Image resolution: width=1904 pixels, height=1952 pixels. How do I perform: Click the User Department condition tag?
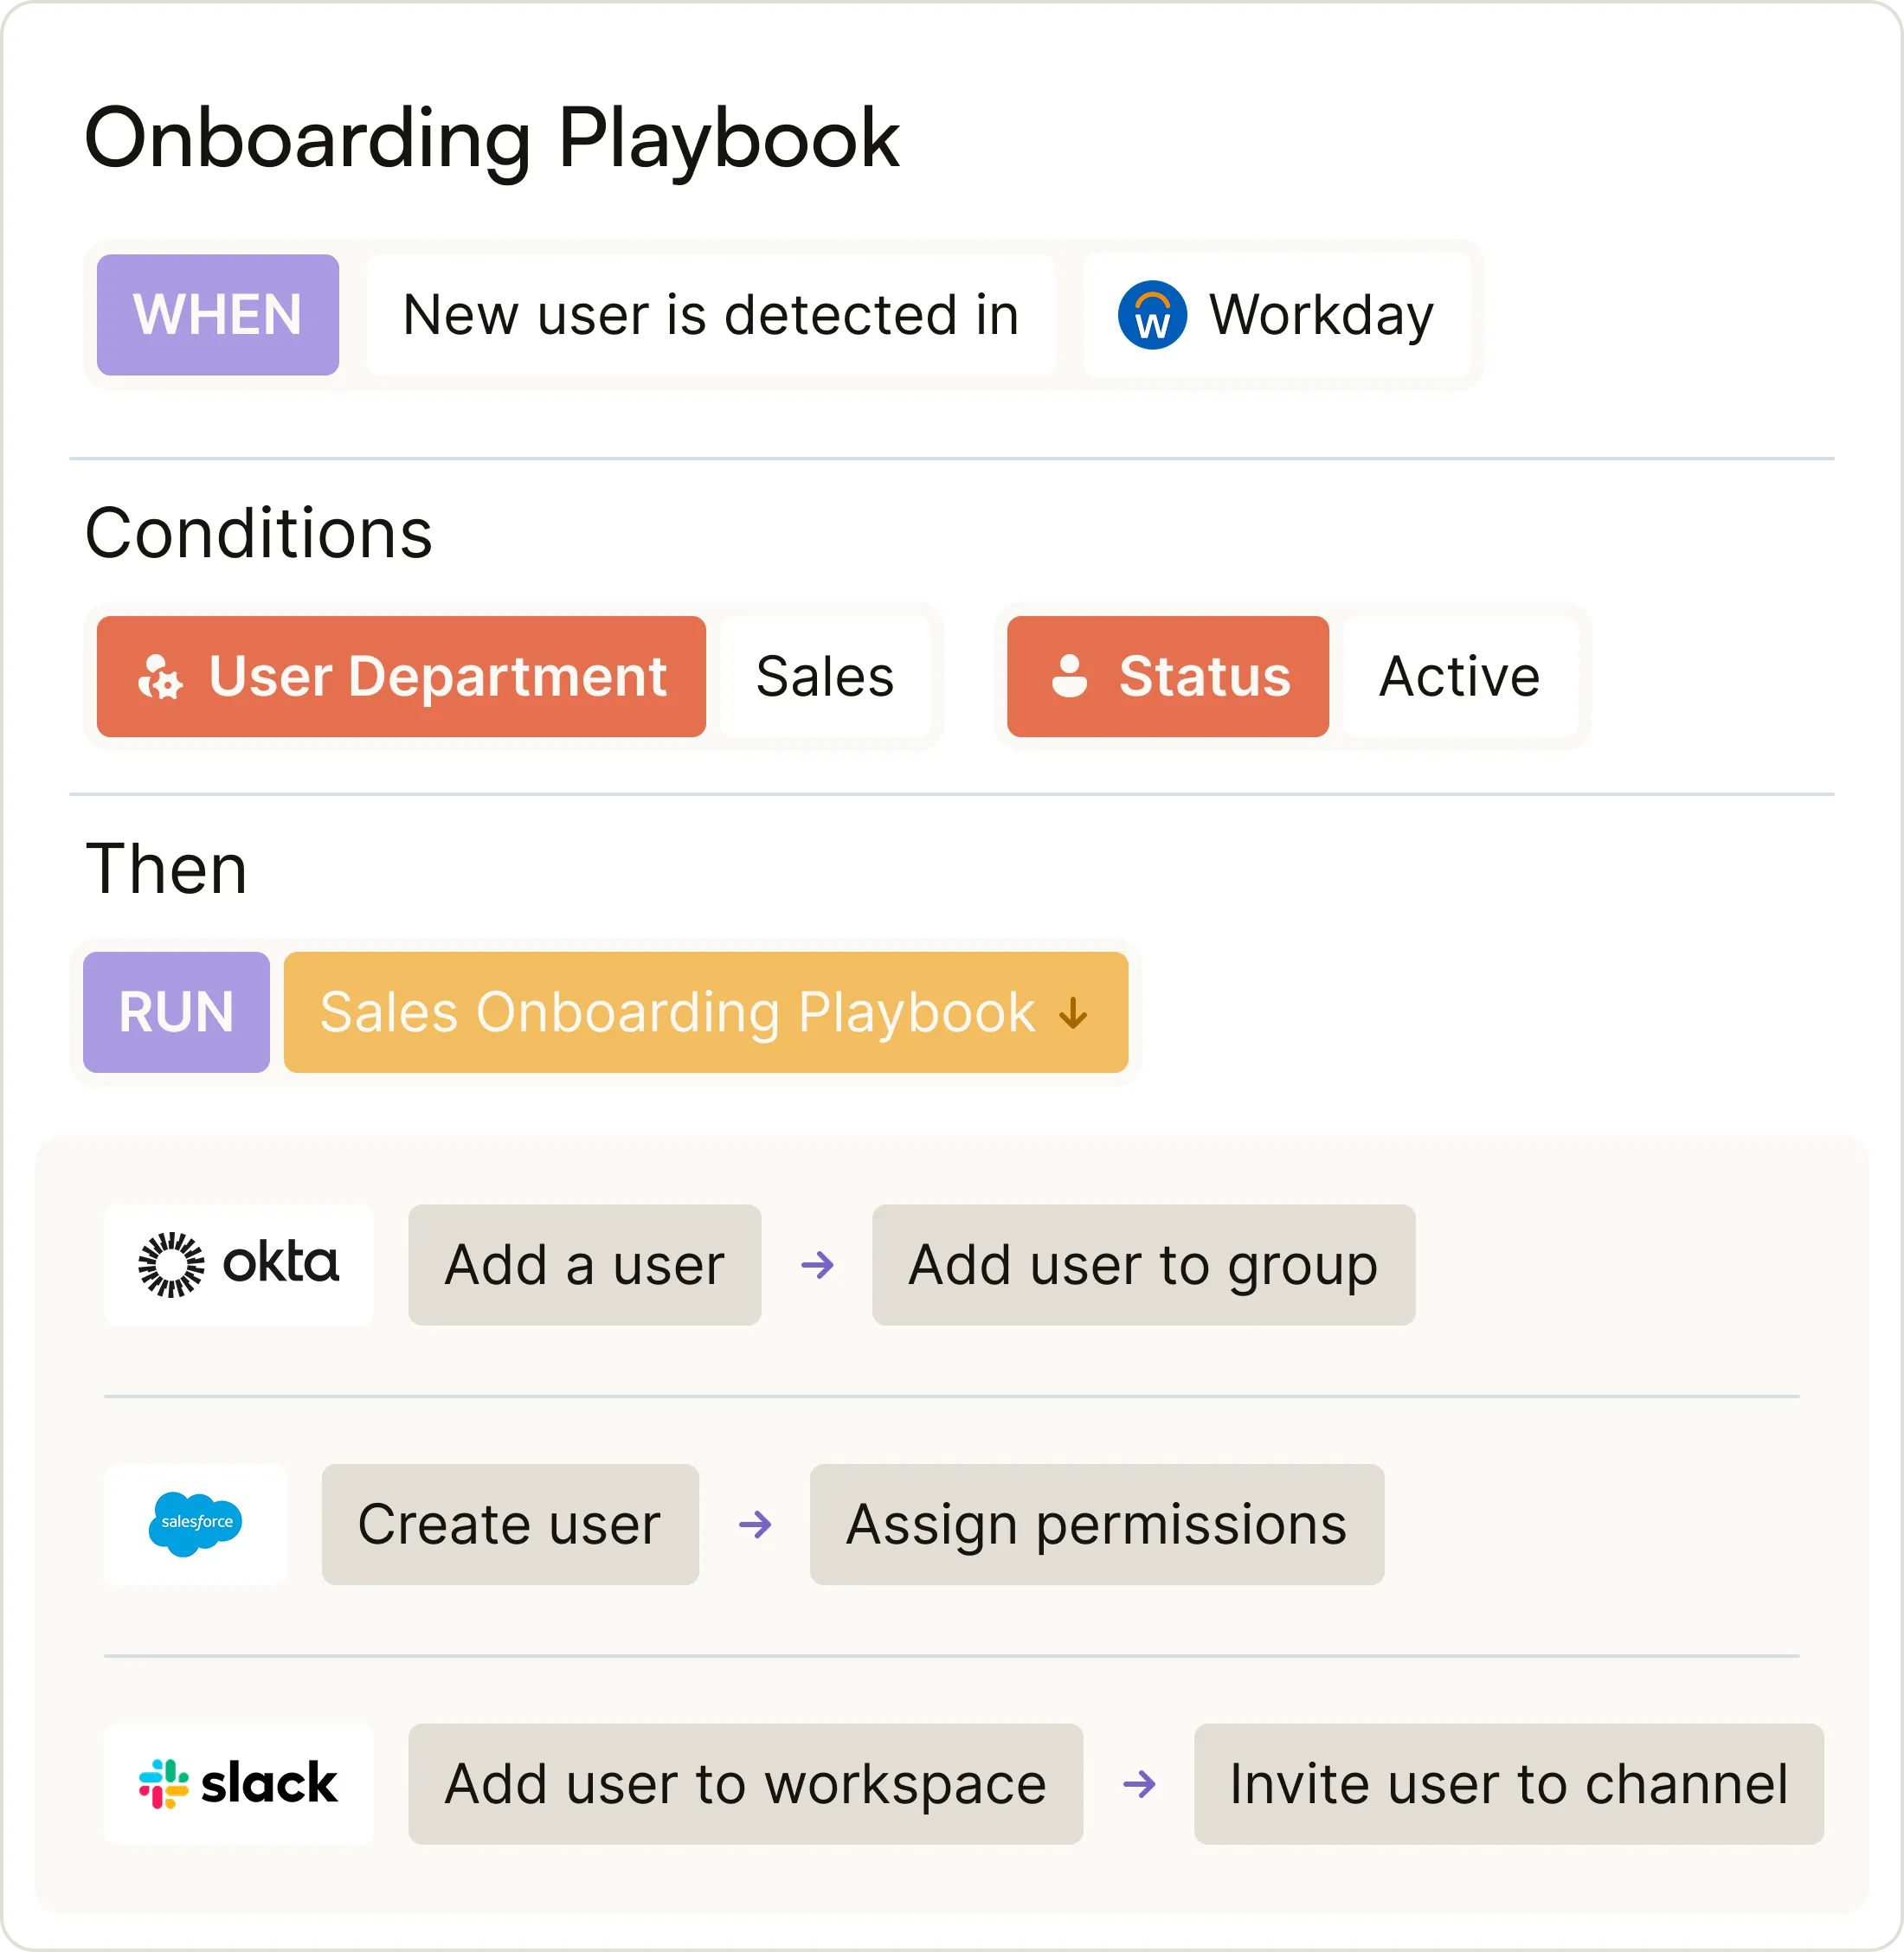401,677
